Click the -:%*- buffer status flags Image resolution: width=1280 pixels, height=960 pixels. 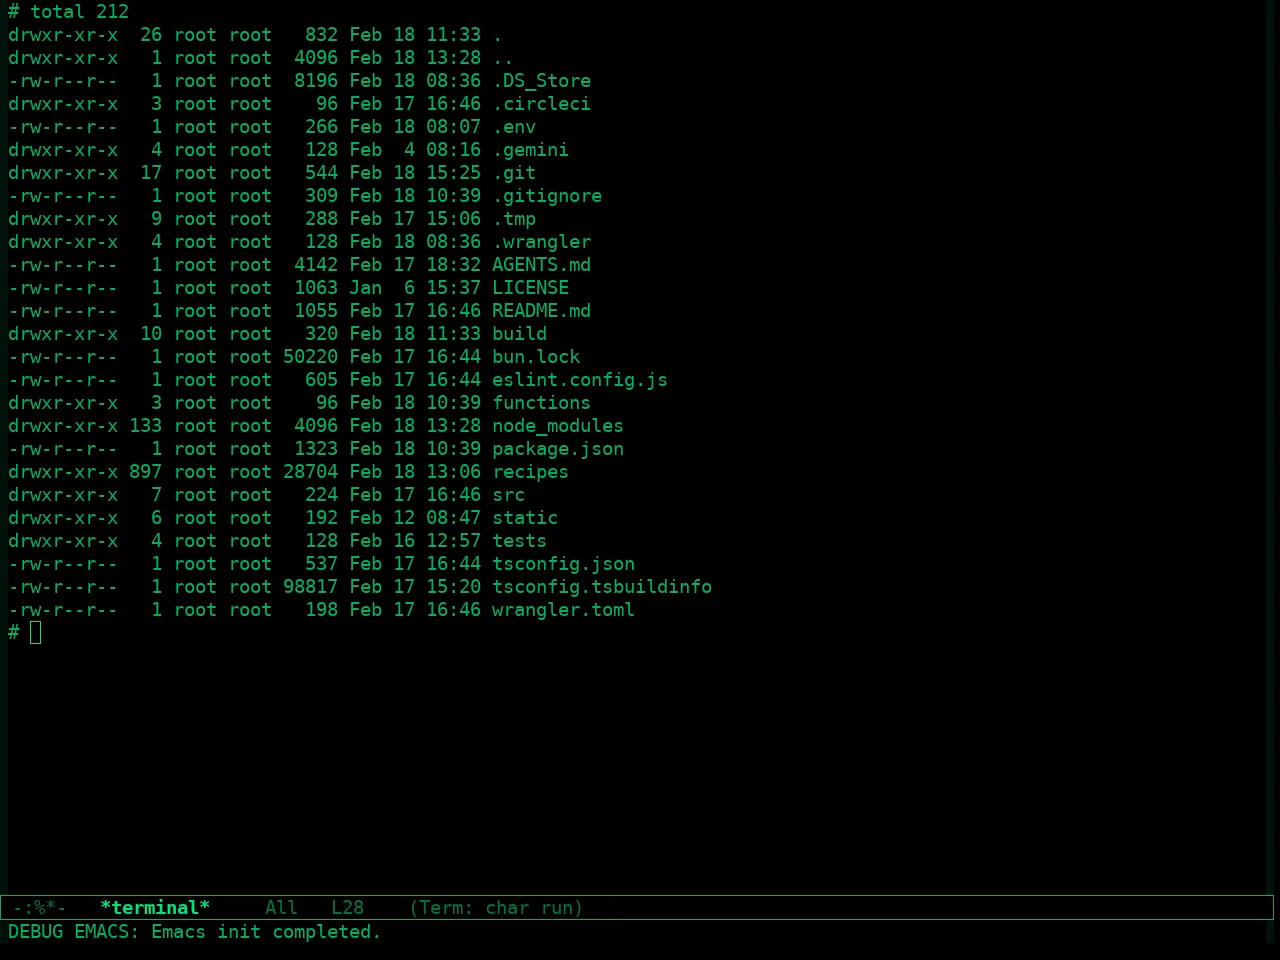39,908
